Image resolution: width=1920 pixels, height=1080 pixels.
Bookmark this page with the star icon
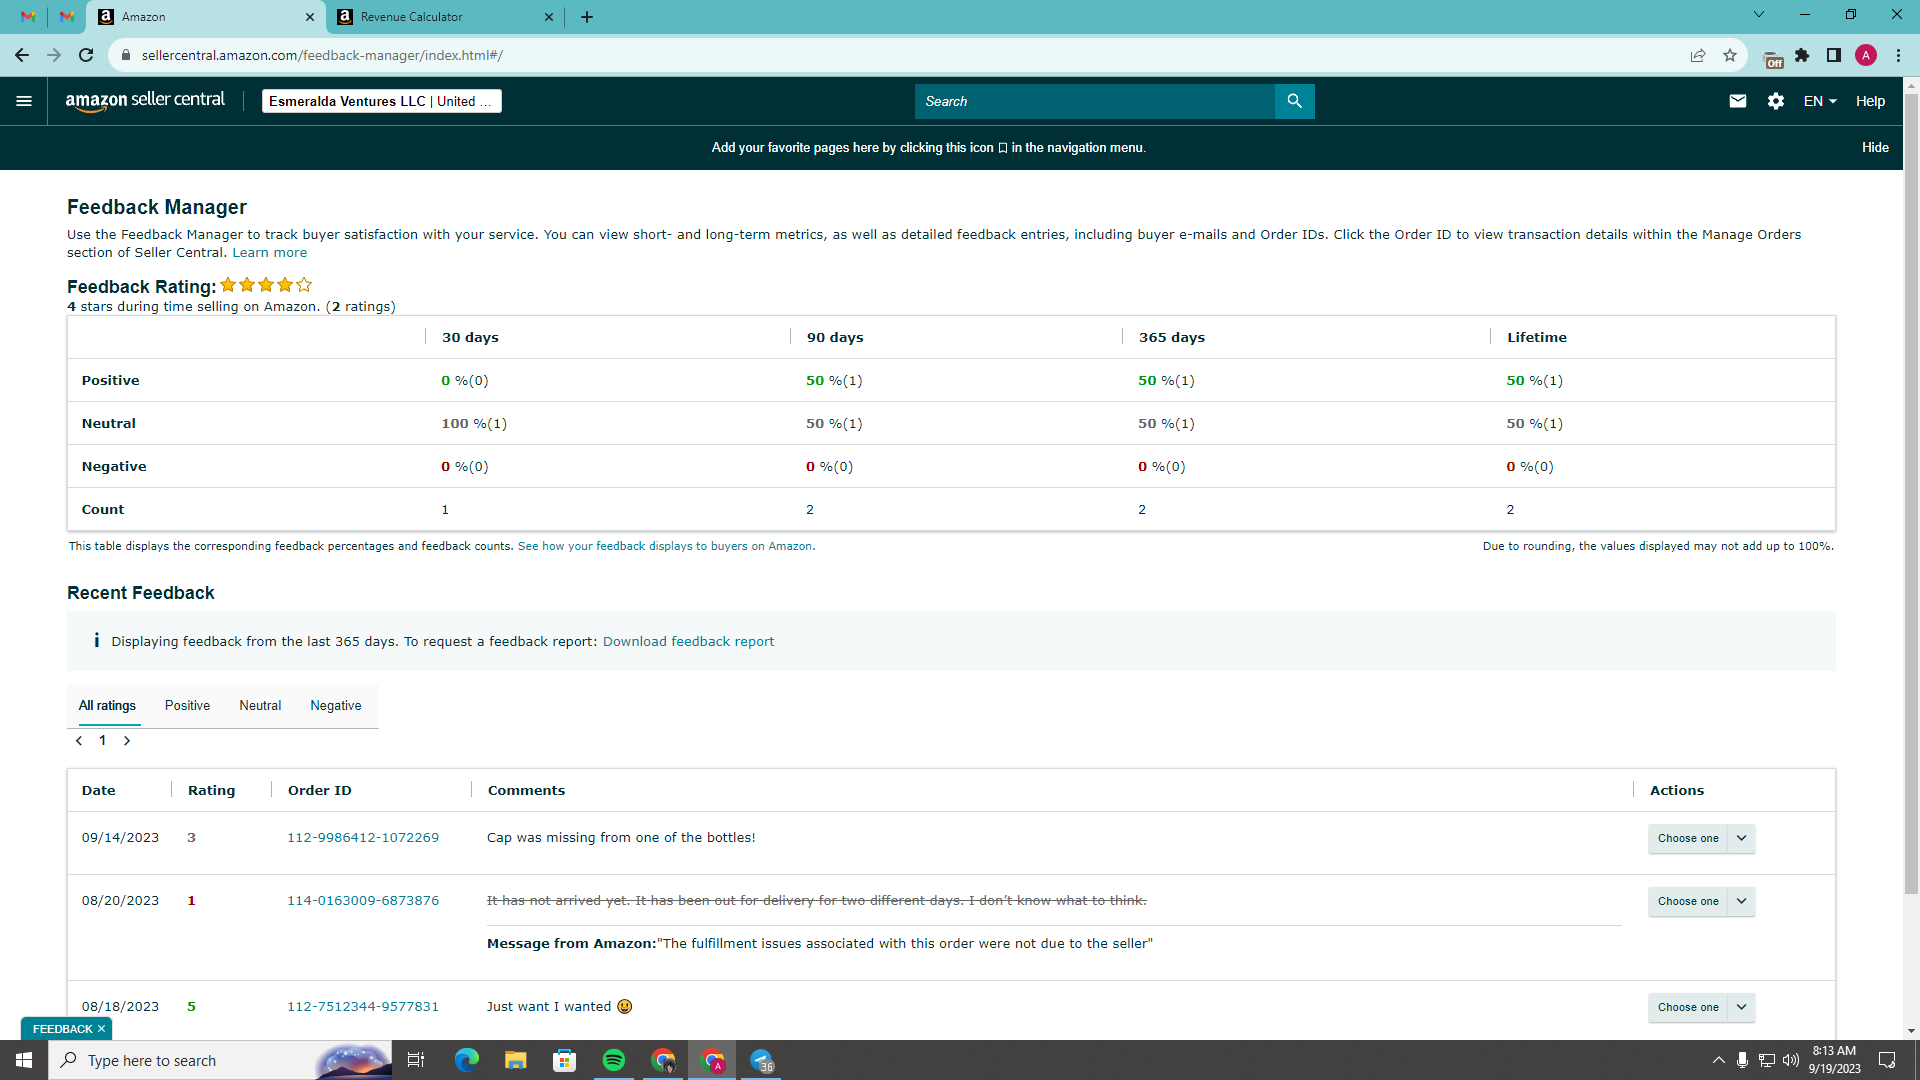pyautogui.click(x=1730, y=55)
